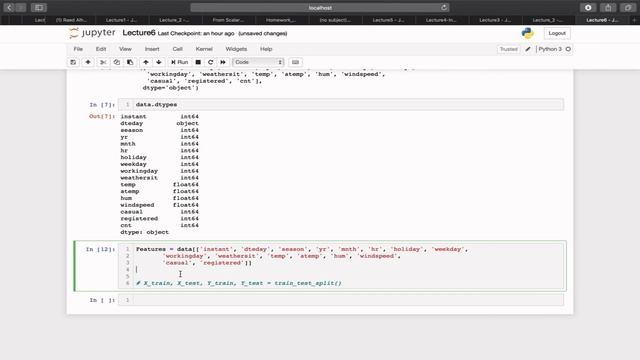Click the Logout button
Image resolution: width=640 pixels, height=360 pixels.
pos(557,33)
